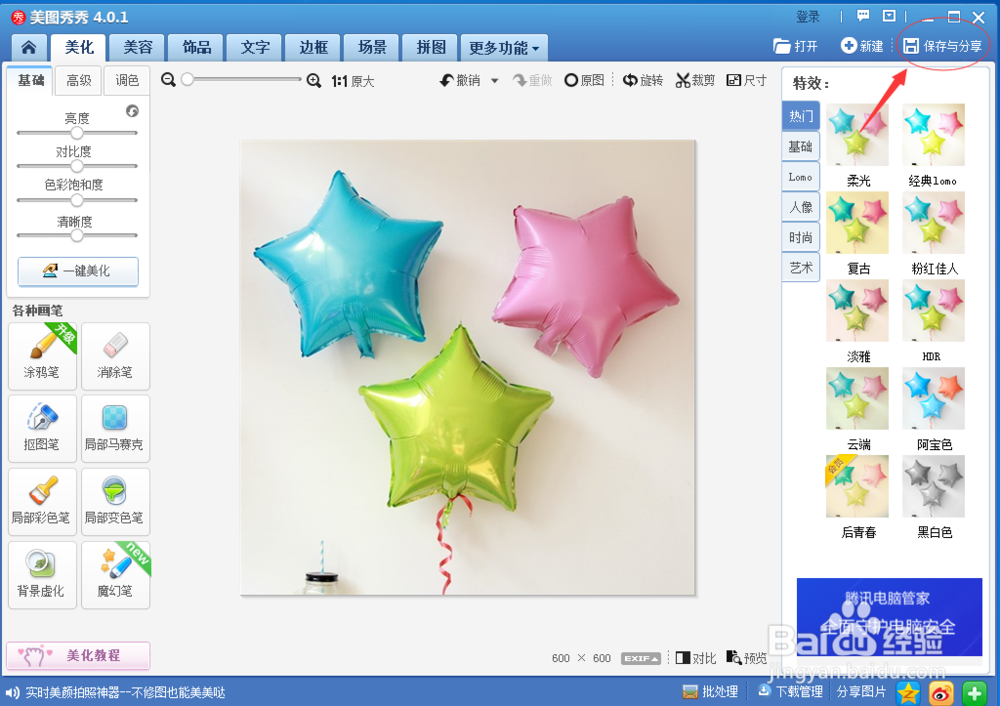Click 保存与分享 save and share
The image size is (1000, 706).
(943, 46)
